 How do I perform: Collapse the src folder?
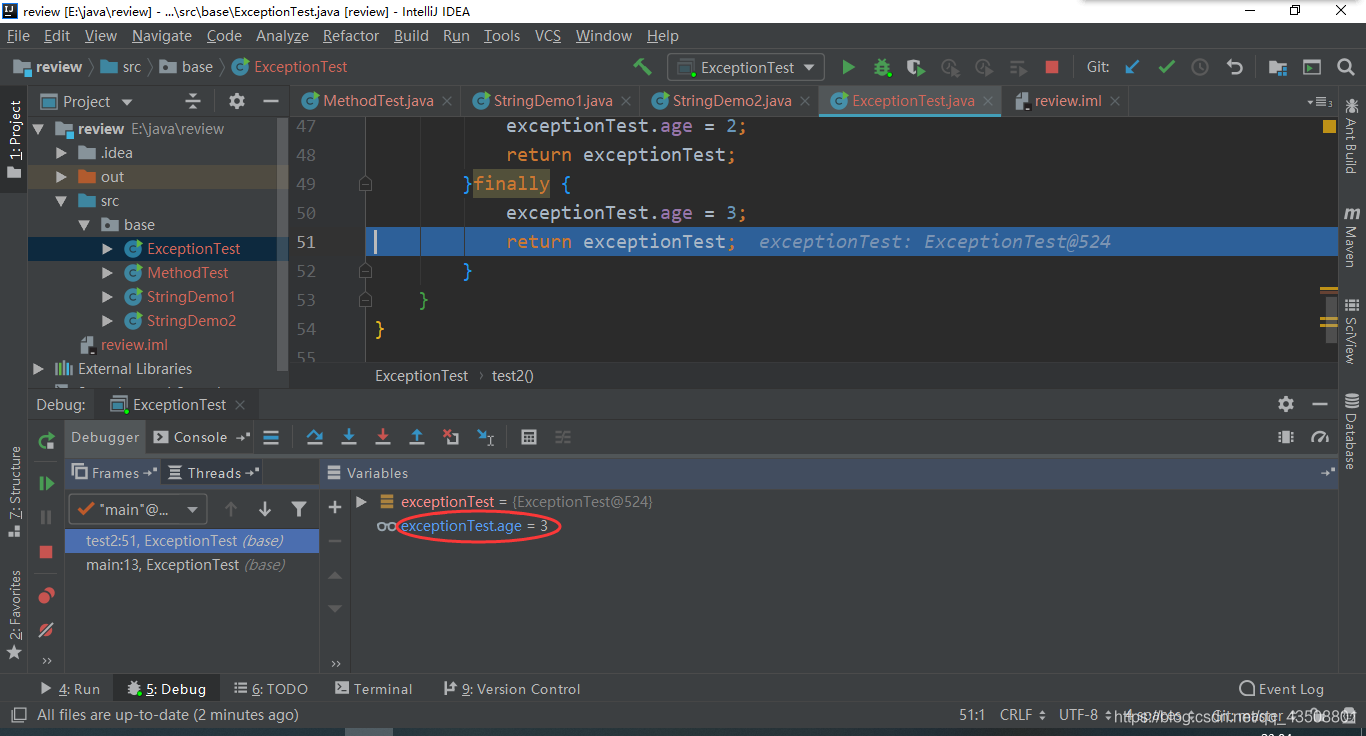(62, 201)
